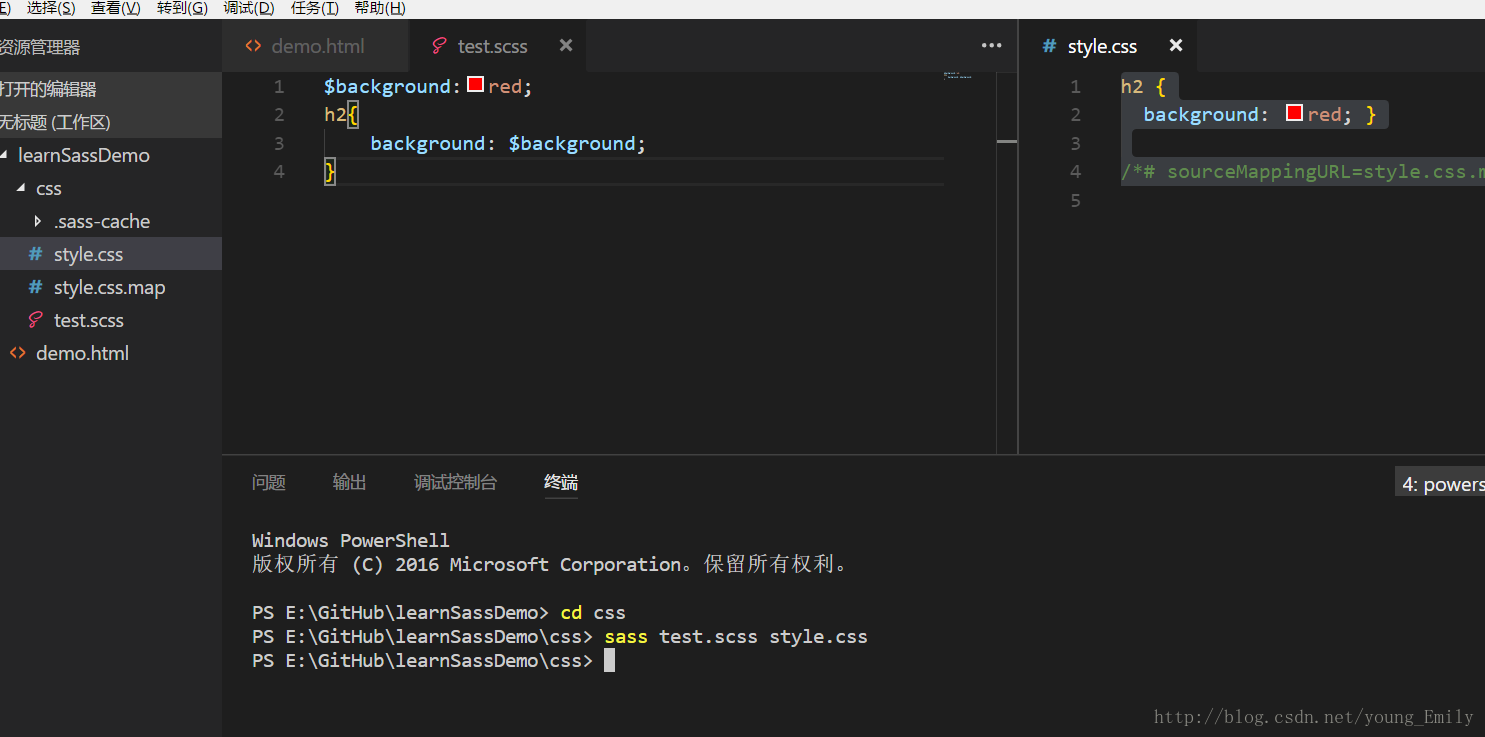The height and width of the screenshot is (737, 1485).
Task: Click the 资源管理器 panel title
Action: click(40, 47)
